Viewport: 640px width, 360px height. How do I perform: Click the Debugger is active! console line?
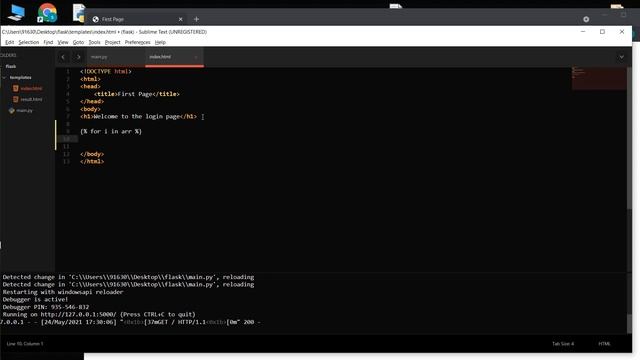click(x=35, y=300)
